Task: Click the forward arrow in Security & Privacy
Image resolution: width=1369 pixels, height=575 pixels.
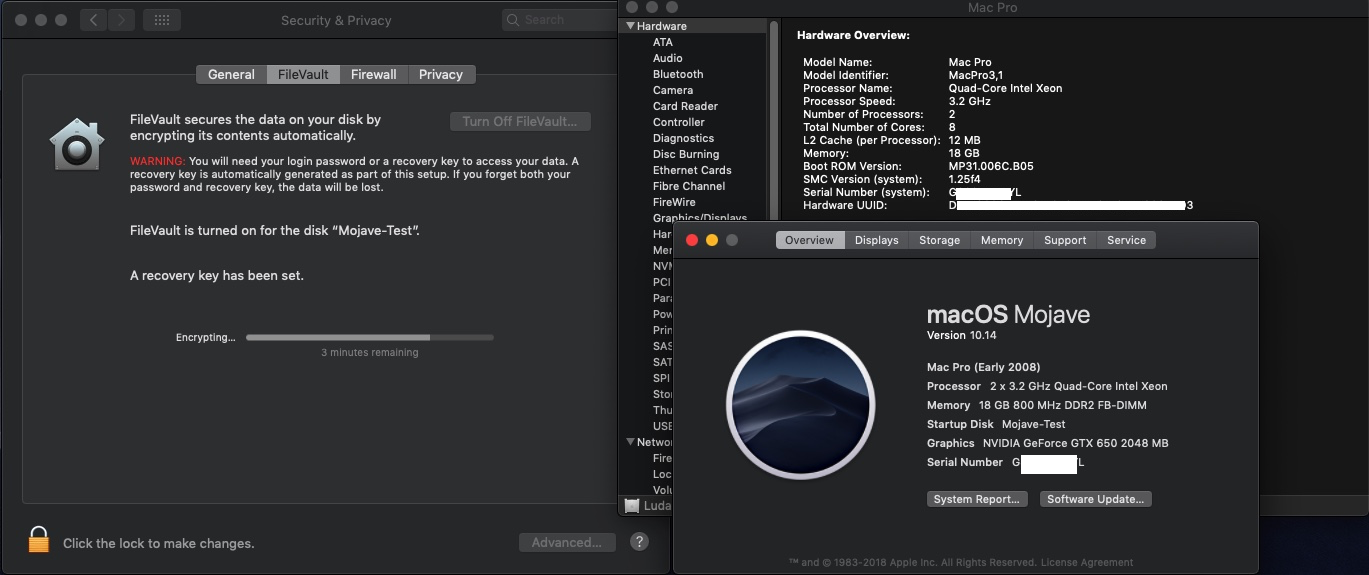Action: [x=121, y=20]
